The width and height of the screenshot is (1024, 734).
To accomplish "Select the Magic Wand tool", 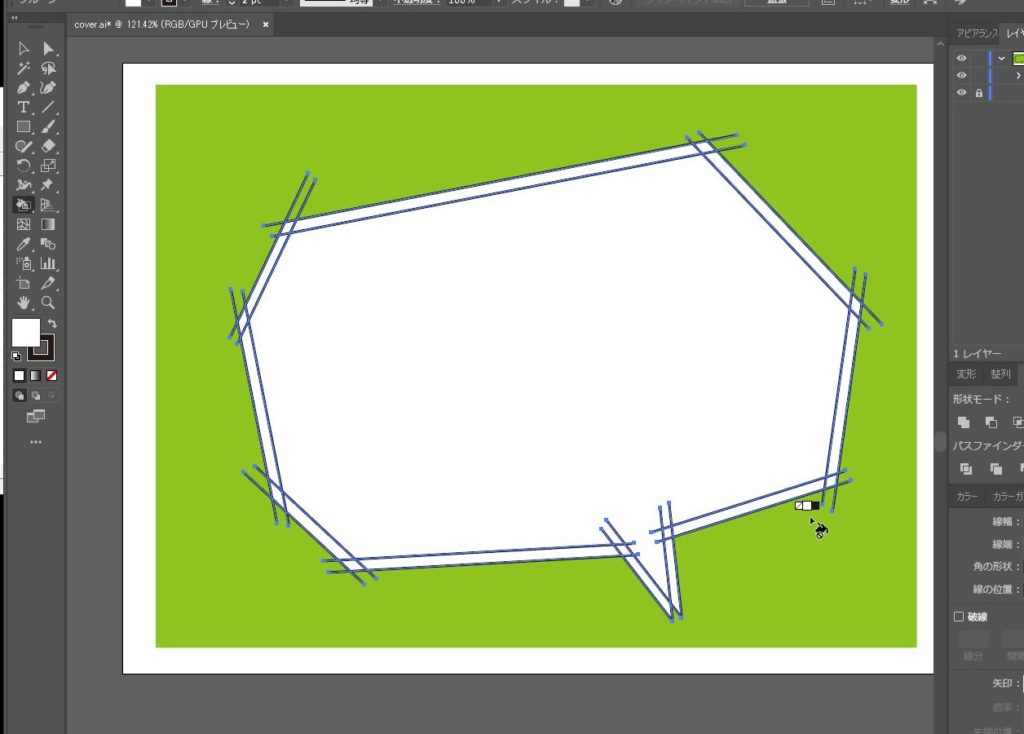I will [x=23, y=68].
